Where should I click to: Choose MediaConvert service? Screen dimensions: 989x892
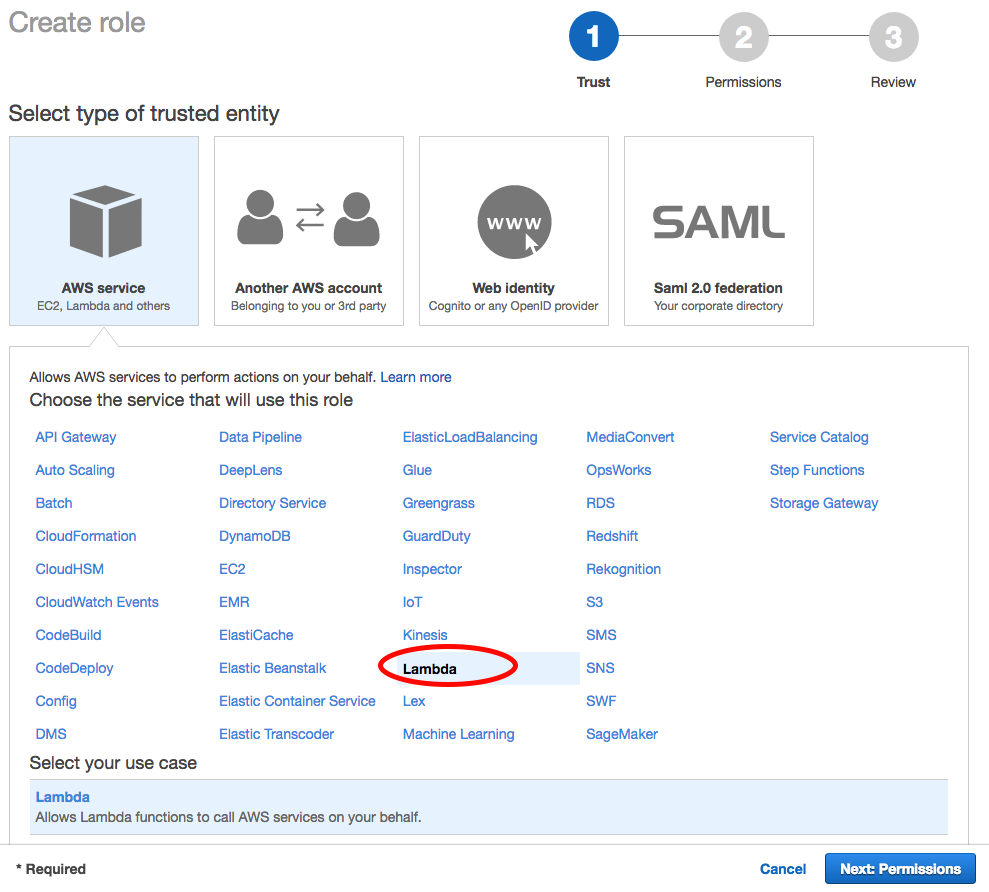tap(630, 437)
